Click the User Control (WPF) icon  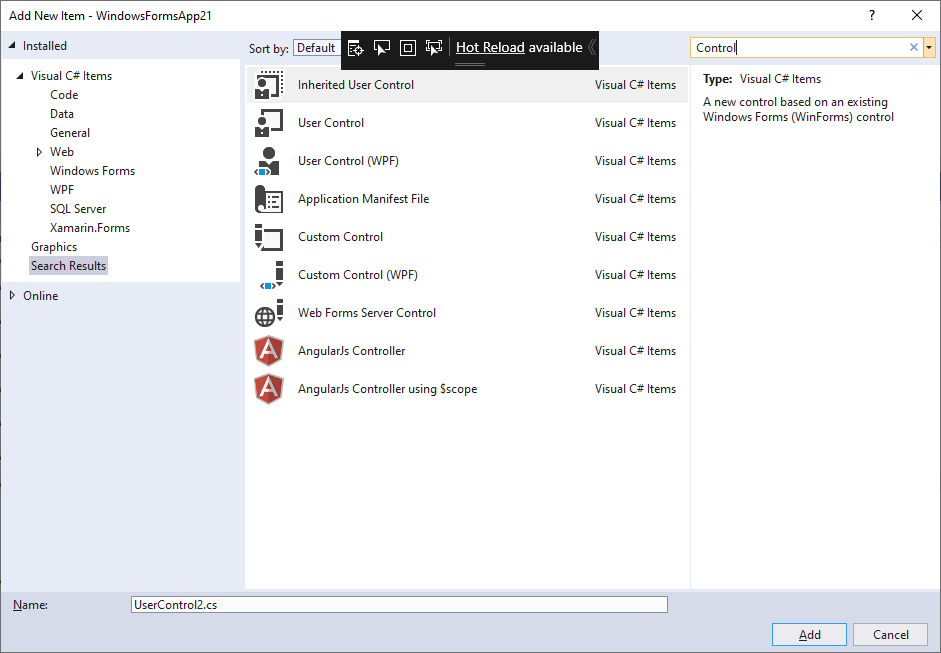pos(269,161)
